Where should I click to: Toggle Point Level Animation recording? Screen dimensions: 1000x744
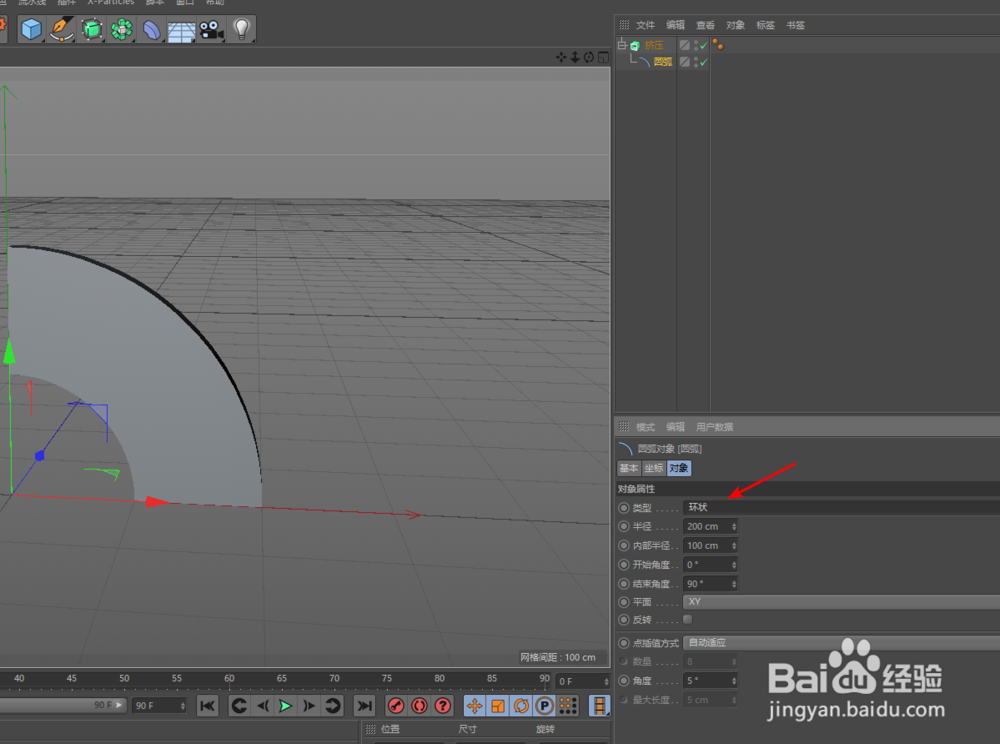568,706
